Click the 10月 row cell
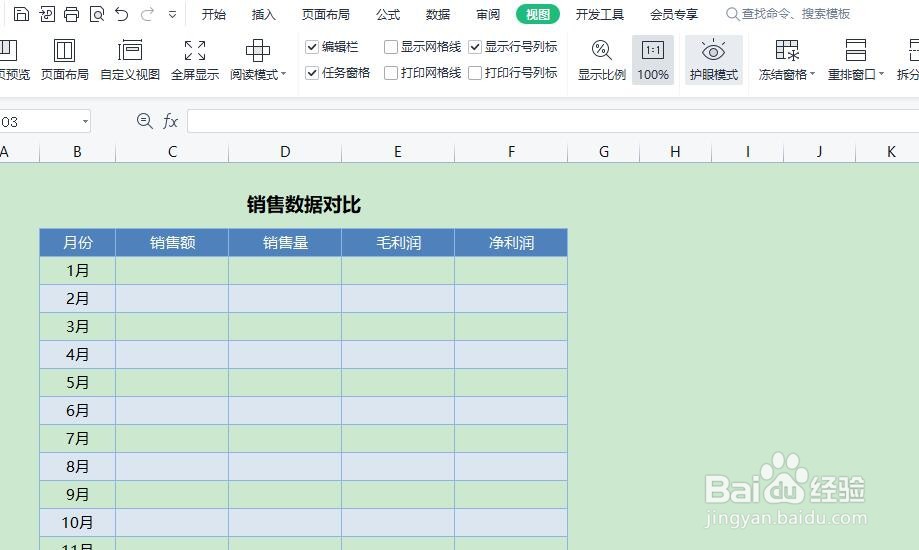 (x=77, y=522)
